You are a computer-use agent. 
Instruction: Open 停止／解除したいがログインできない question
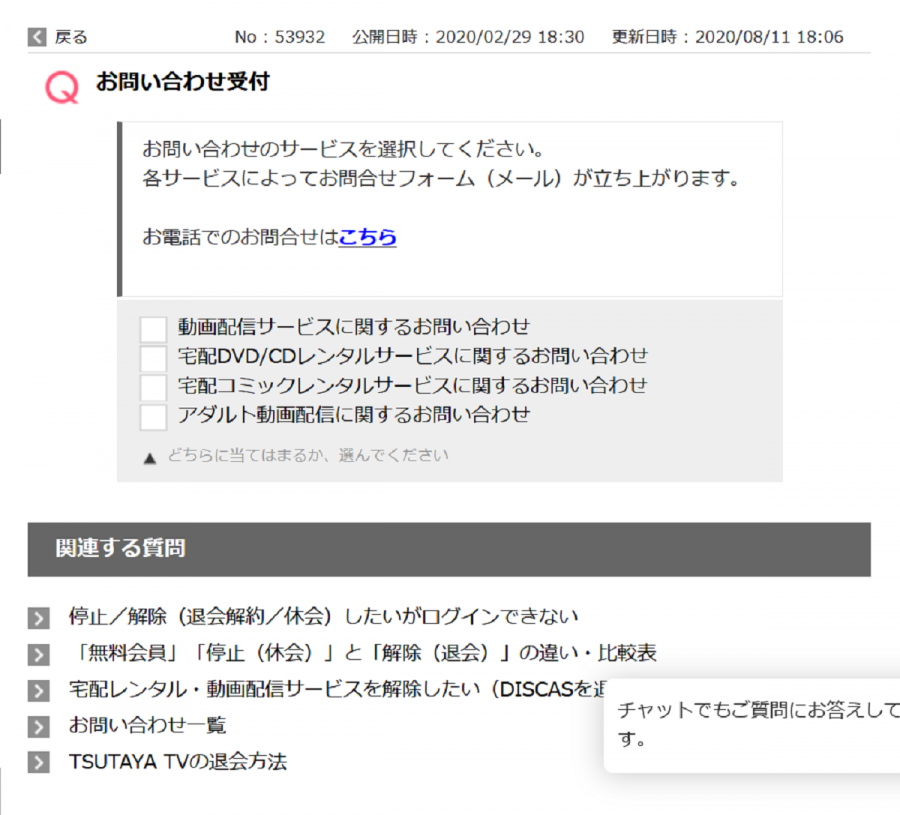click(323, 616)
